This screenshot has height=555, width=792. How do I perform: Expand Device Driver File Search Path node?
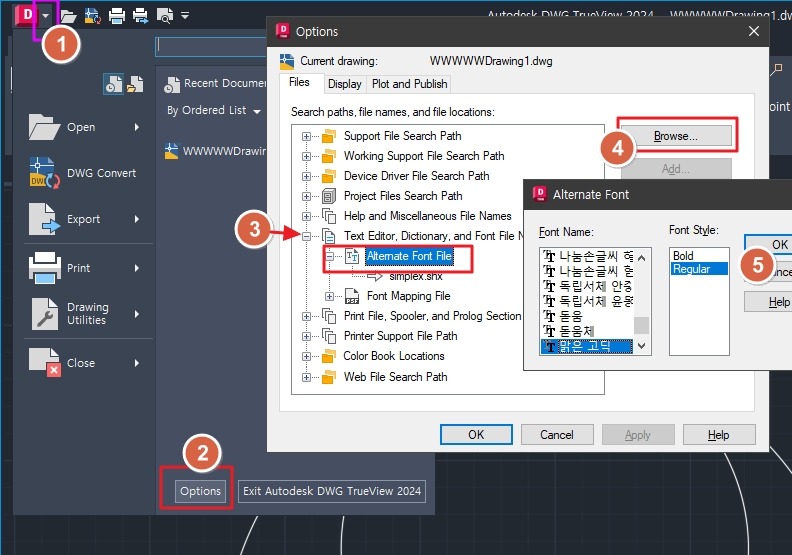(306, 176)
